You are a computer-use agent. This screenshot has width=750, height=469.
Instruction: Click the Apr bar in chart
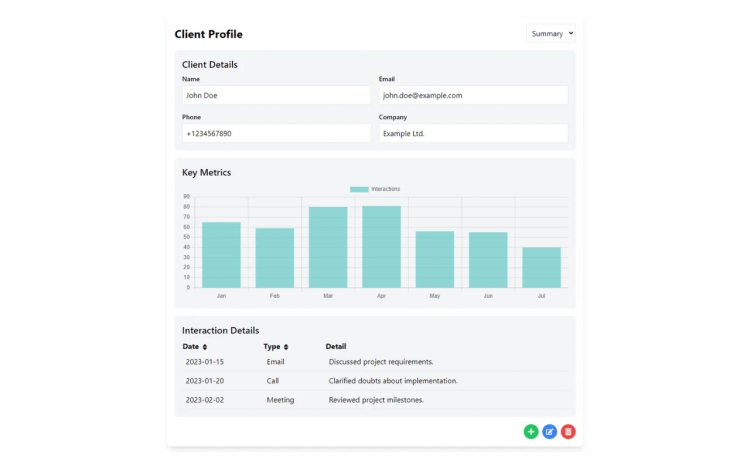[381, 247]
